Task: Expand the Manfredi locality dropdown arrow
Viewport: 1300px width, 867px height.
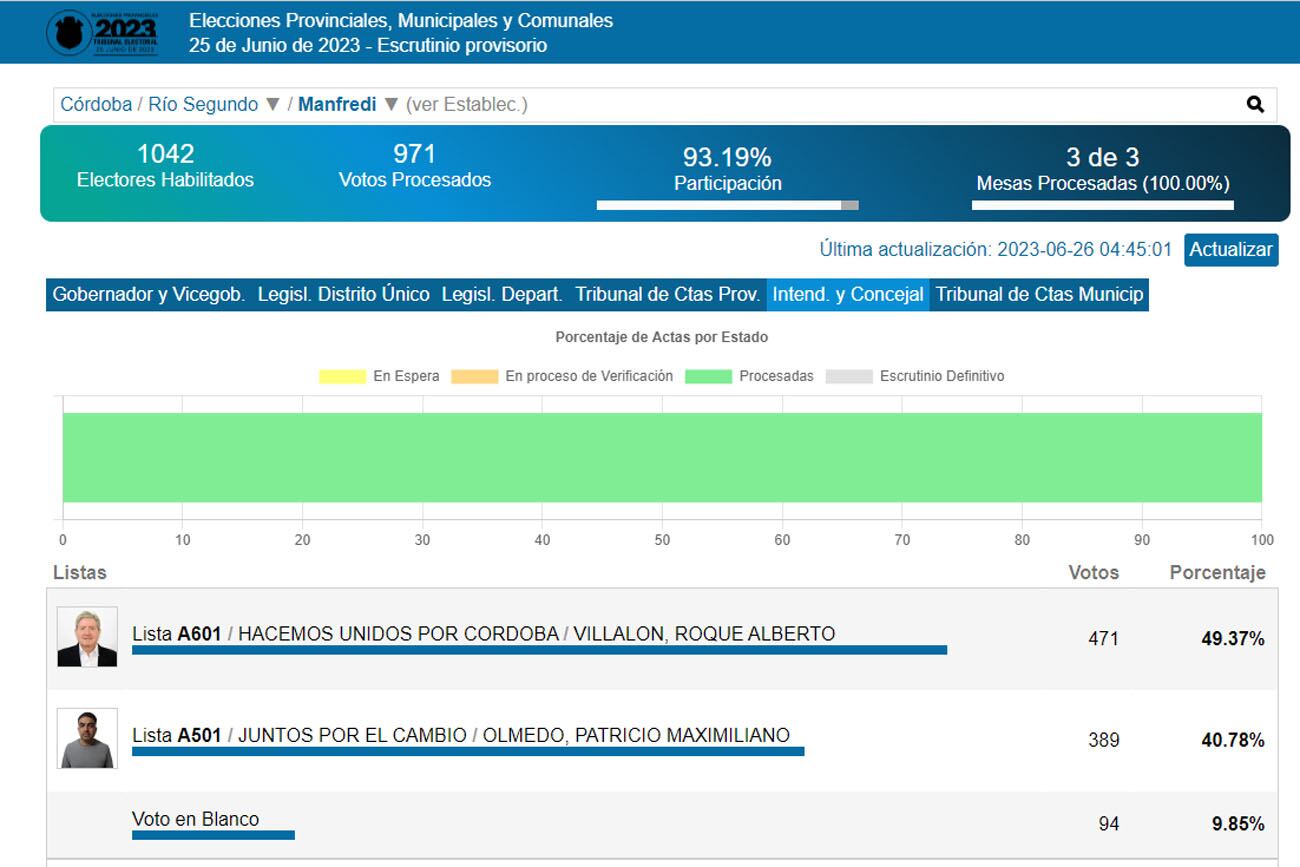Action: click(391, 104)
